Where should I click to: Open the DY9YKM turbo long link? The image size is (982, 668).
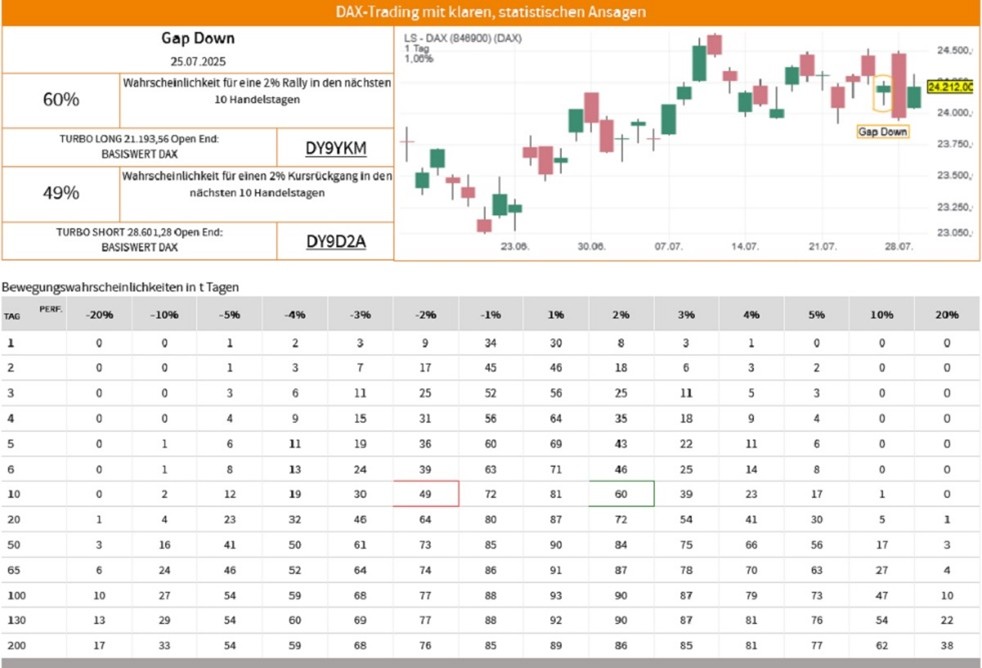point(336,148)
